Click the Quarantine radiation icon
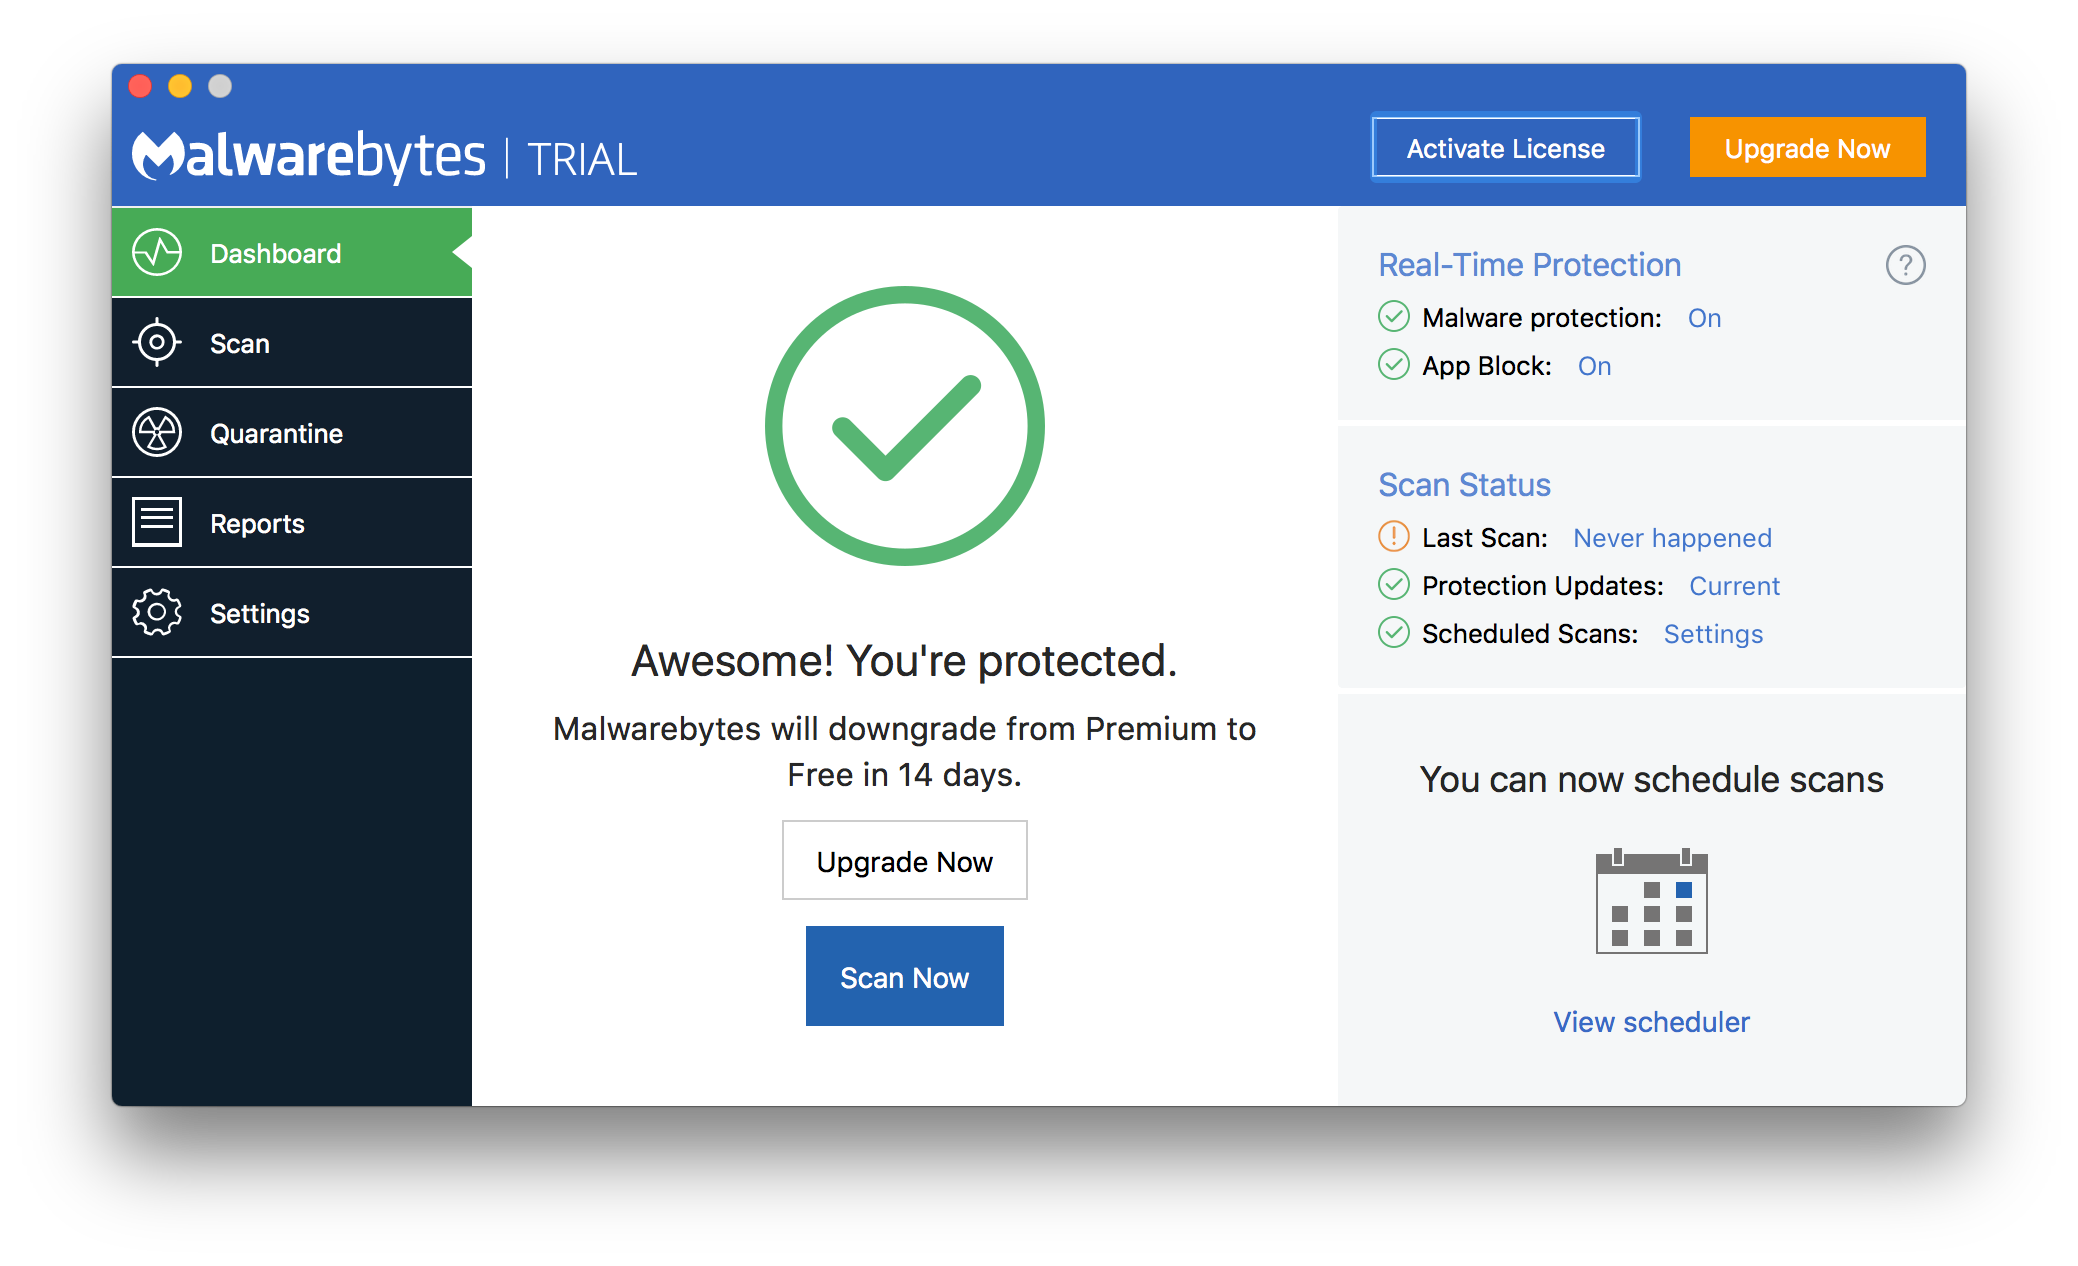 click(157, 433)
